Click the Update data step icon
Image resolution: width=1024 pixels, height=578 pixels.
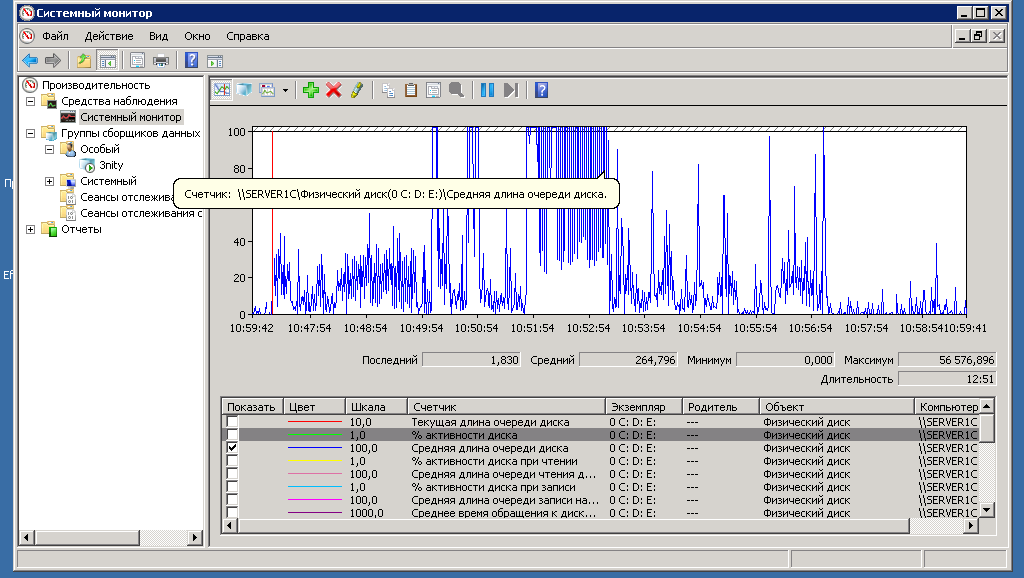point(510,90)
